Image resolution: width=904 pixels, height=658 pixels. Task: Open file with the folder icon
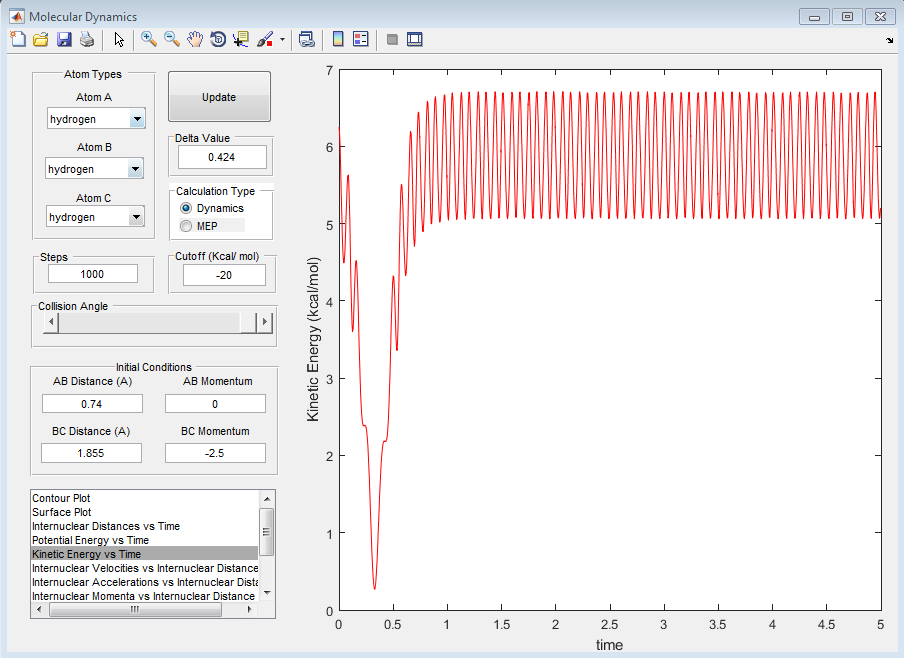[x=41, y=40]
